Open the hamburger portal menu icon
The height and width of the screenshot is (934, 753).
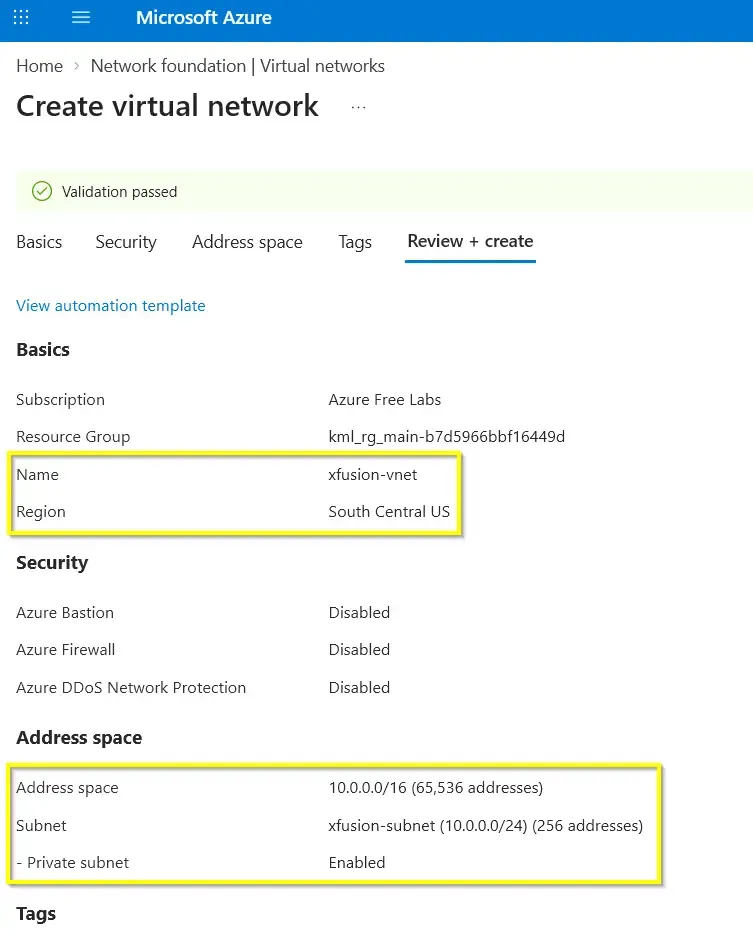click(x=80, y=17)
